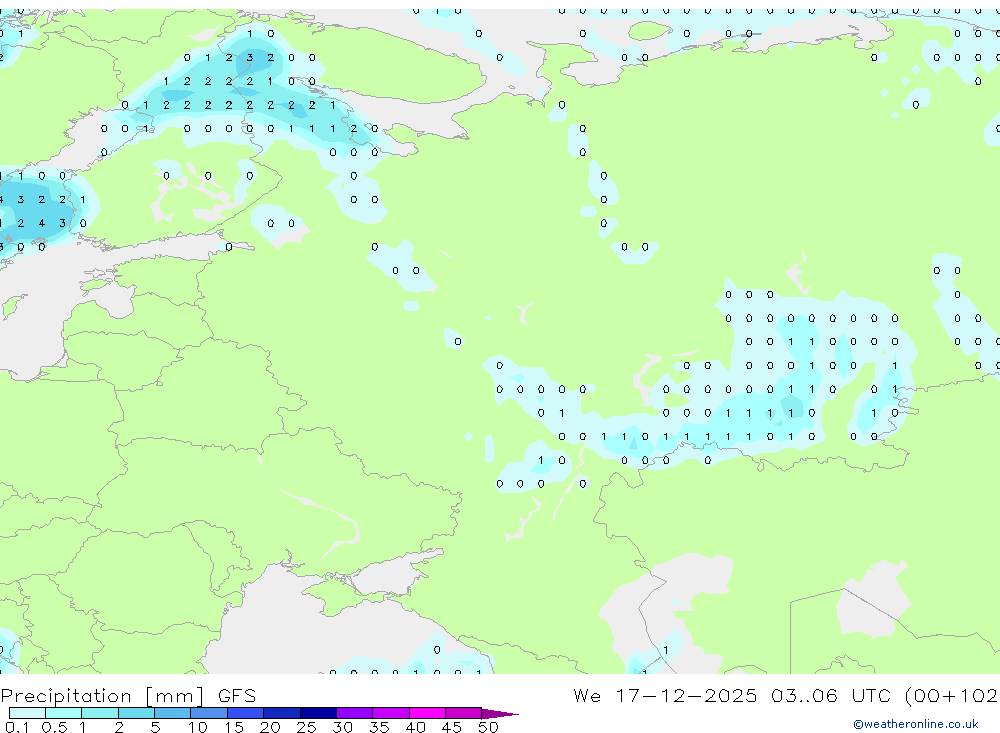Screen dimensions: 1000x733
Task: Select the 'Precipitation [mm] GFS' title text
Action: tap(128, 695)
